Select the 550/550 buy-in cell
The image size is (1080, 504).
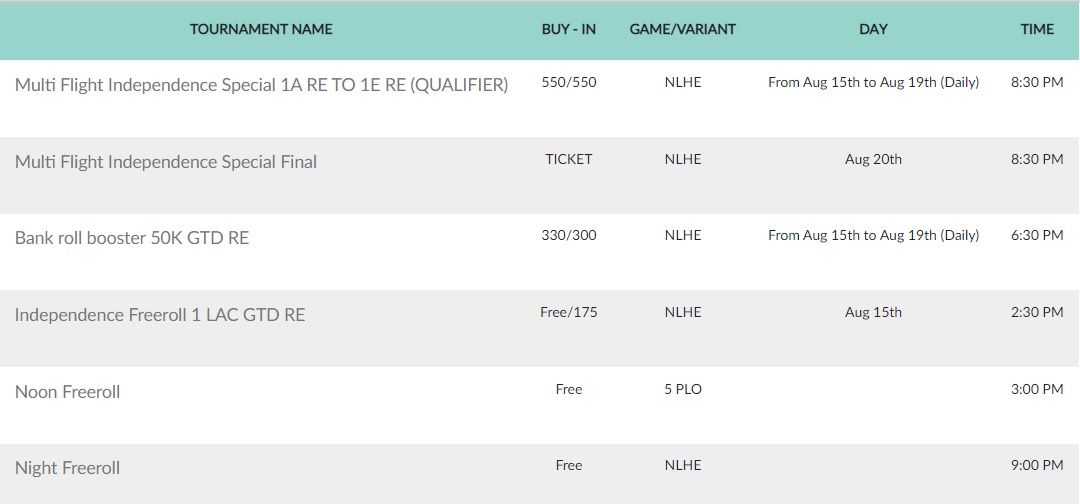coord(569,83)
